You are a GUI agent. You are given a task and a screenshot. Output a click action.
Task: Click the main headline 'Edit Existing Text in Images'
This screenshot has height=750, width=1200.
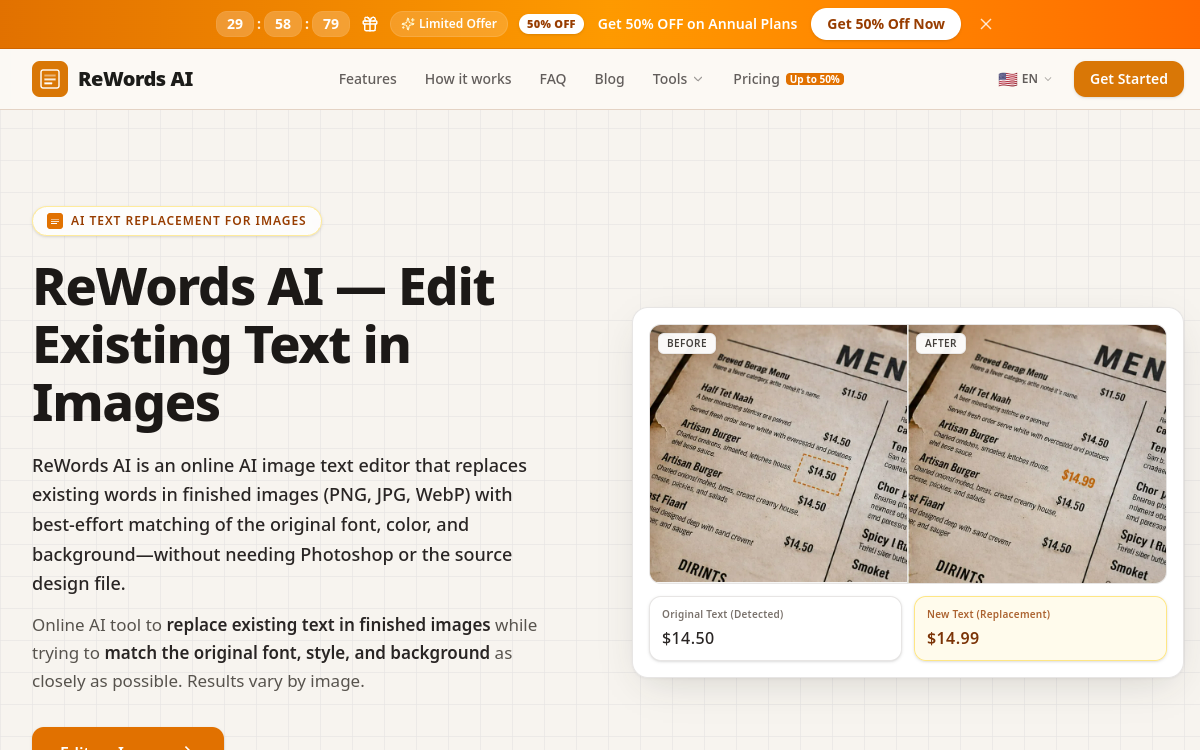pos(264,344)
